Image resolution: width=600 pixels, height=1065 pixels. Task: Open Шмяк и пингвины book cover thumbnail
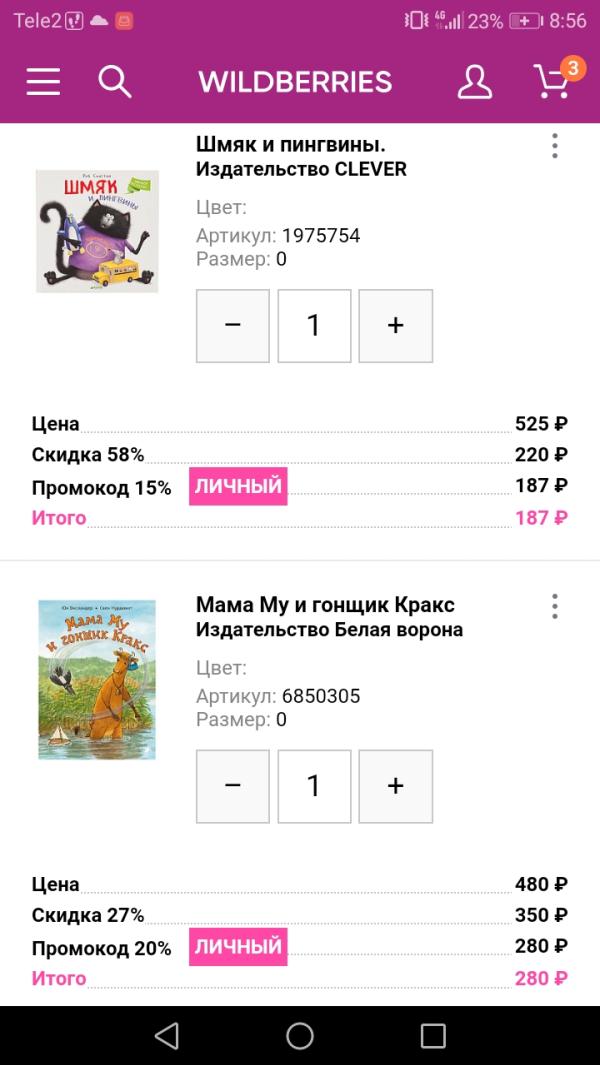[x=97, y=231]
